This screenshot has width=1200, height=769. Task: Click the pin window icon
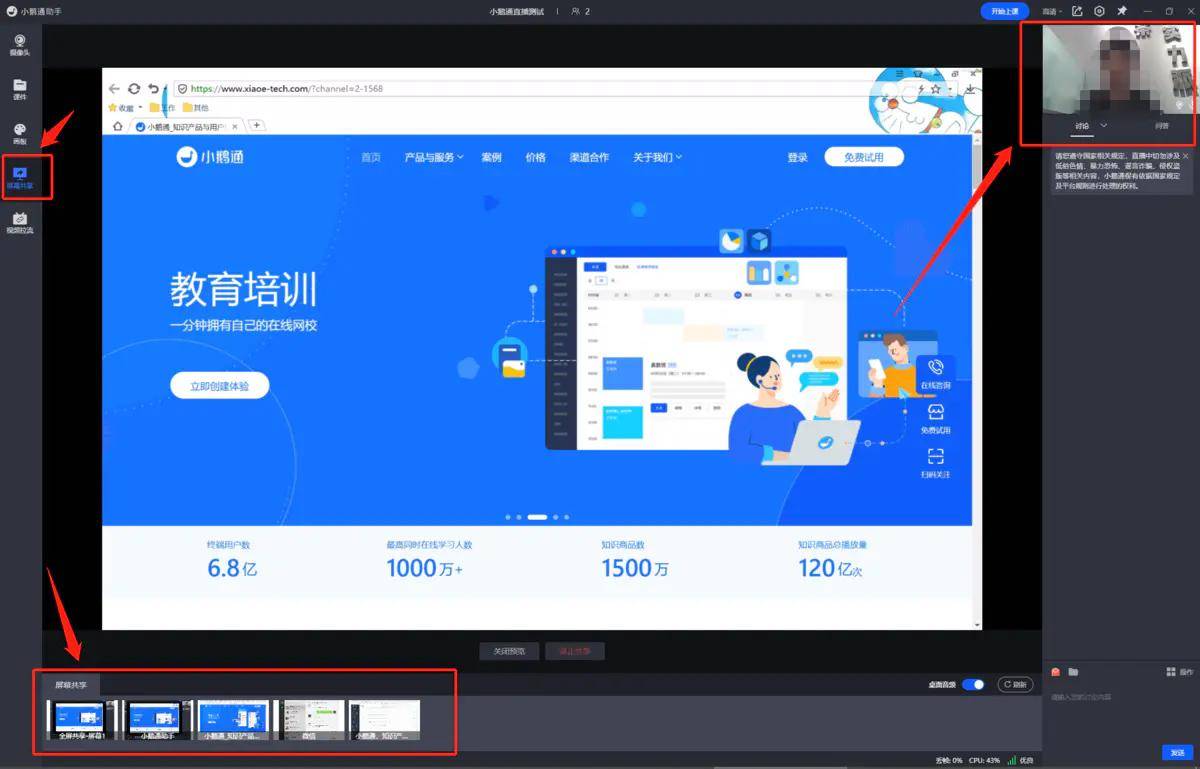[1122, 11]
